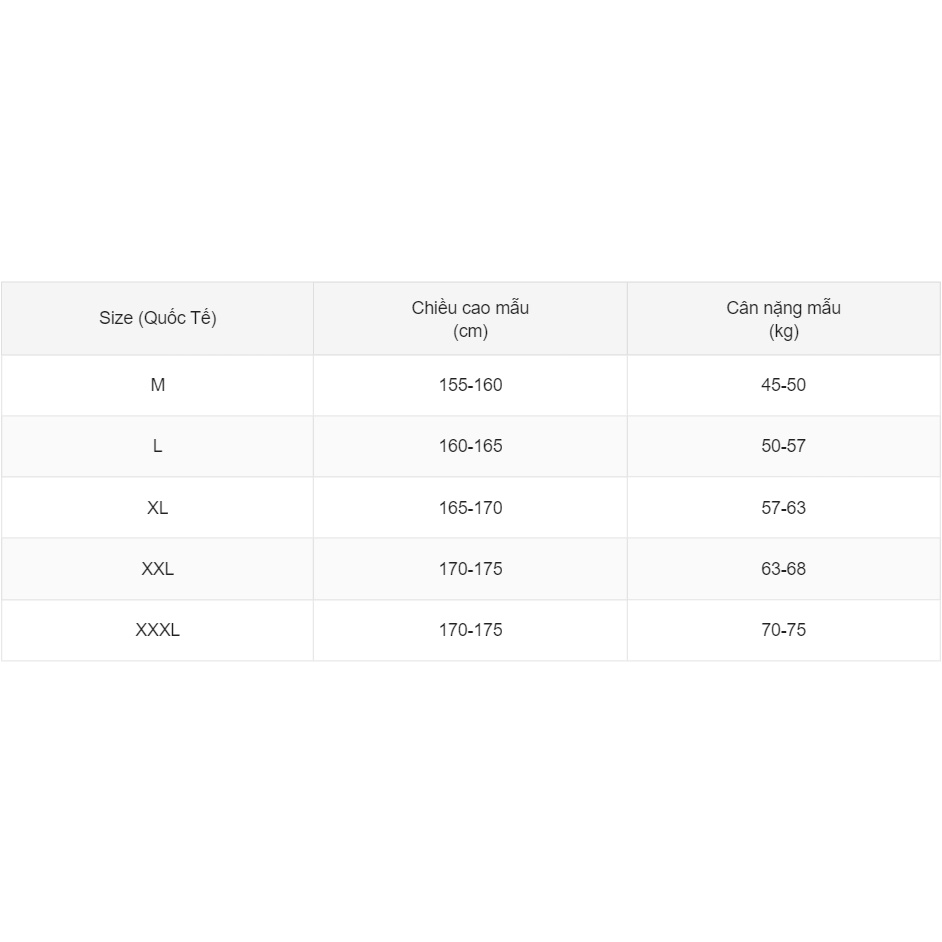This screenshot has height=942, width=942.
Task: Click the (cm) unit label
Action: [470, 332]
